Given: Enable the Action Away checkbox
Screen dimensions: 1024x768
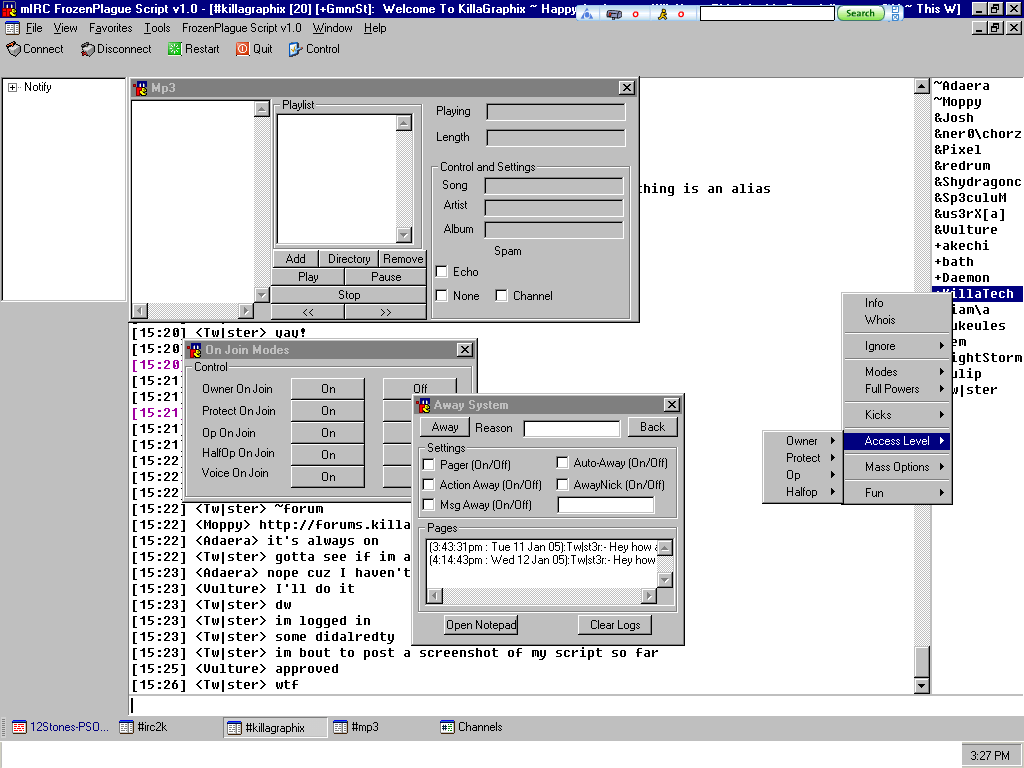Looking at the screenshot, I should 429,485.
